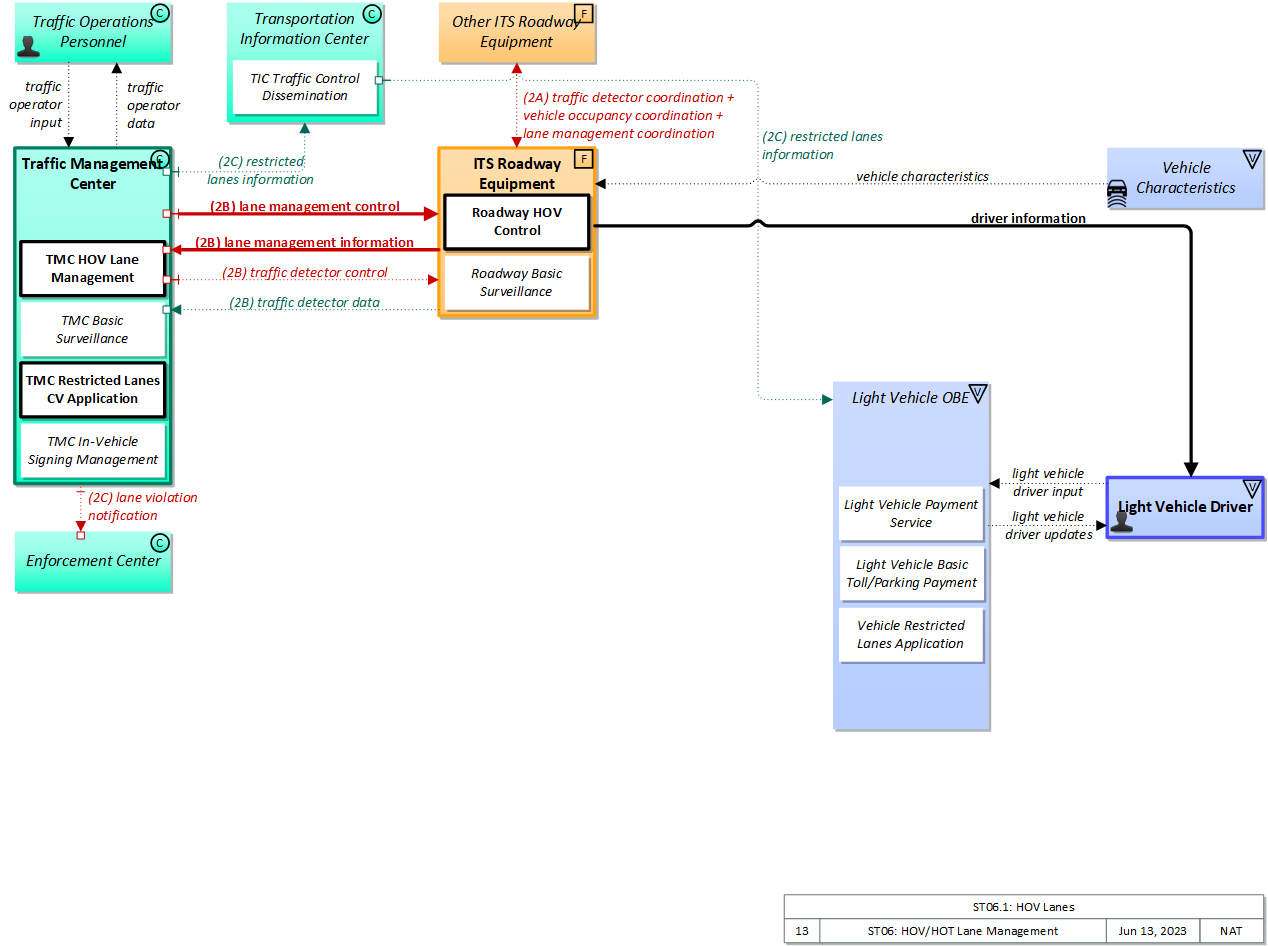Click the car icon in Vehicle Characteristics
Screen dimensions: 1268x946
click(x=1117, y=192)
